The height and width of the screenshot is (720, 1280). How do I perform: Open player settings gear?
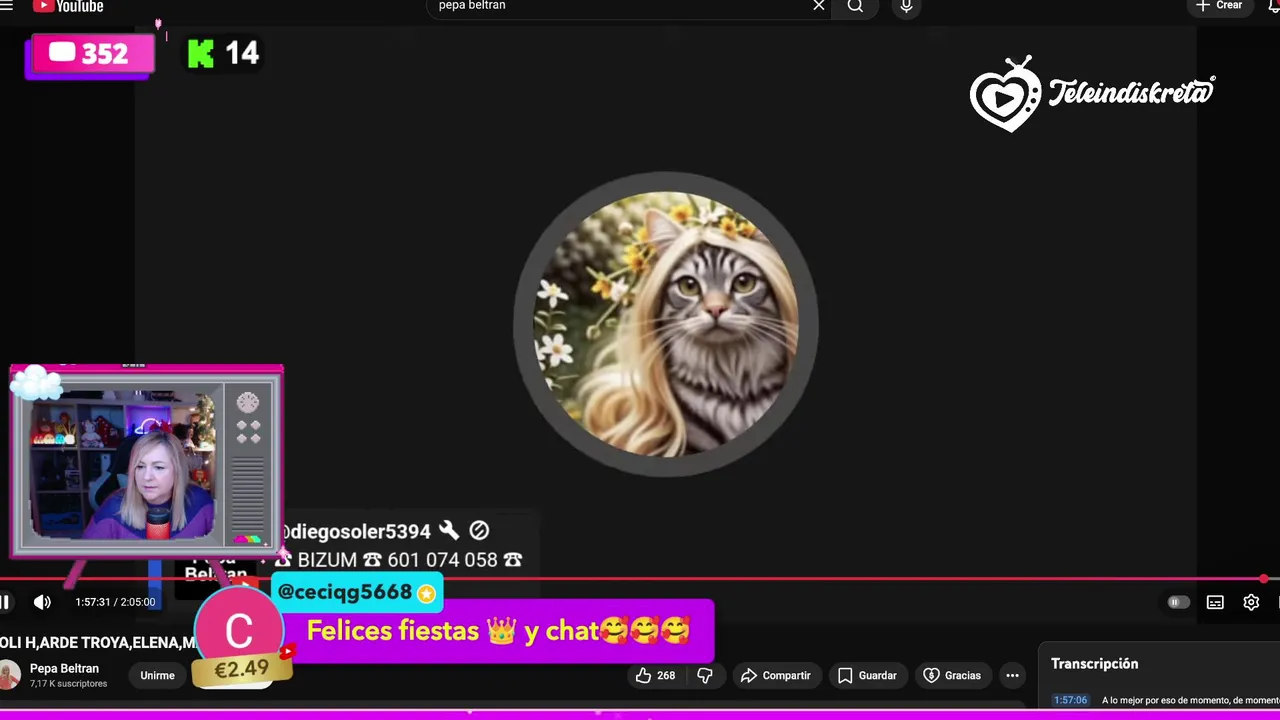(x=1251, y=602)
